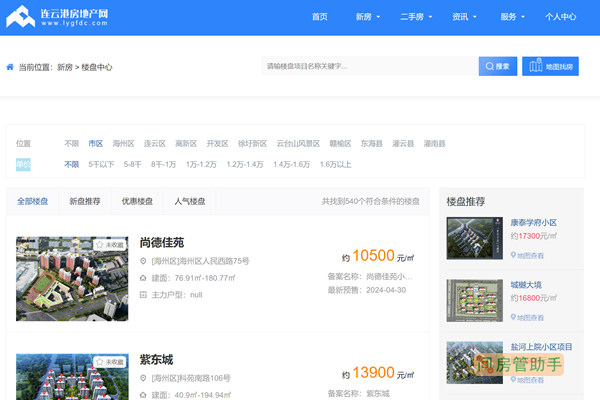The height and width of the screenshot is (400, 600).
Task: Click 最新预售: 2024-04-30 text
Action: click(367, 290)
